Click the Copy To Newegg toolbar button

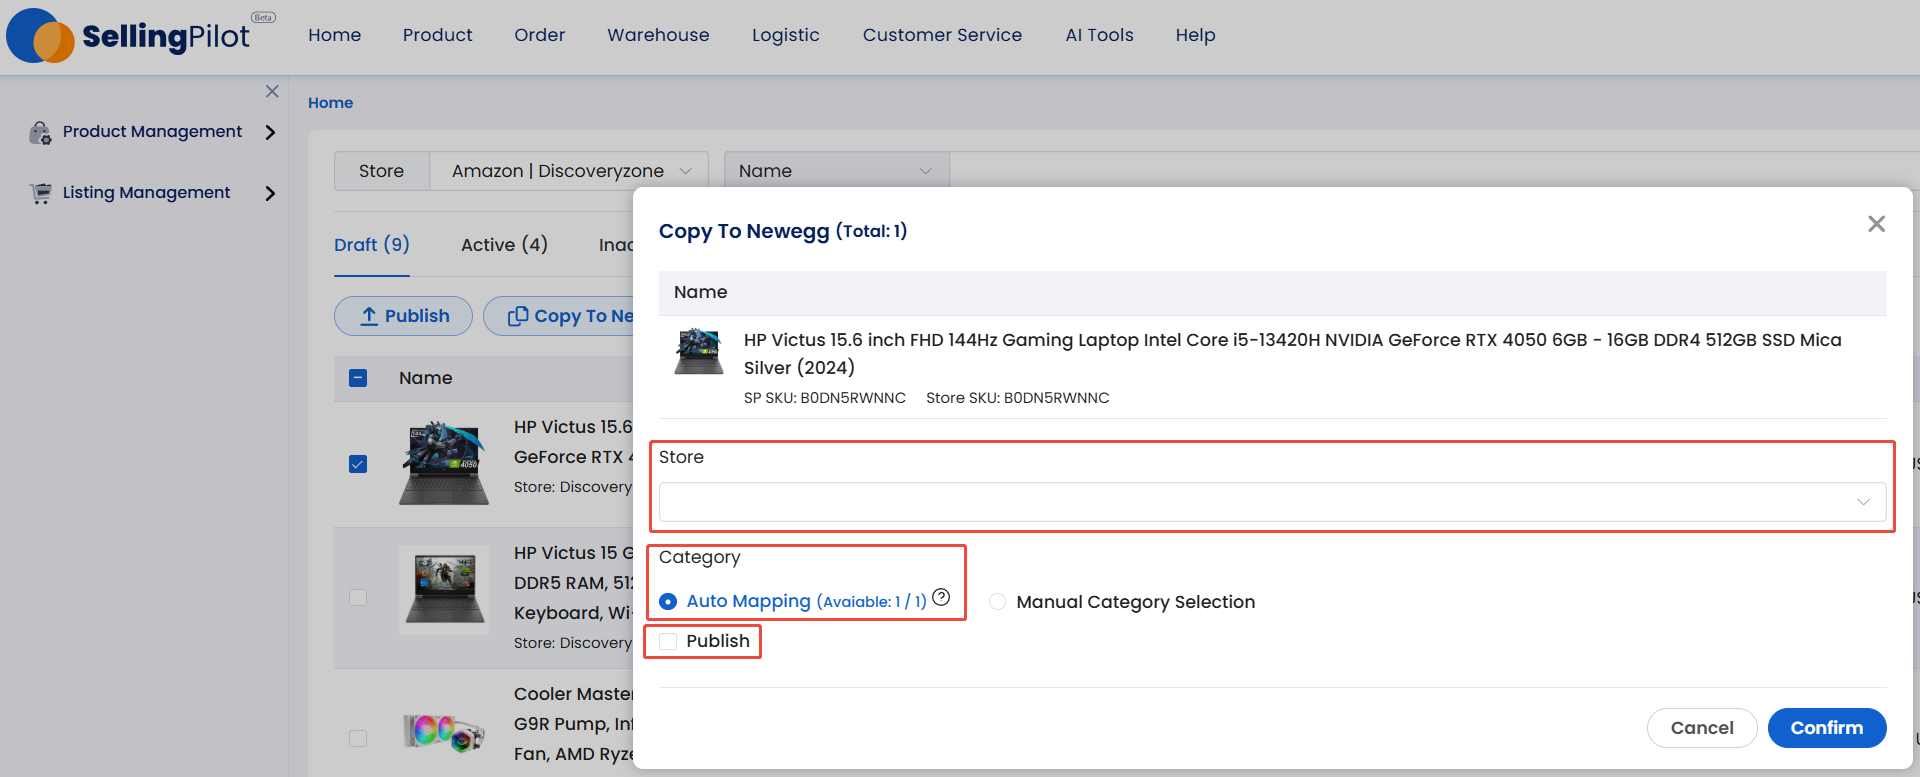coord(560,316)
